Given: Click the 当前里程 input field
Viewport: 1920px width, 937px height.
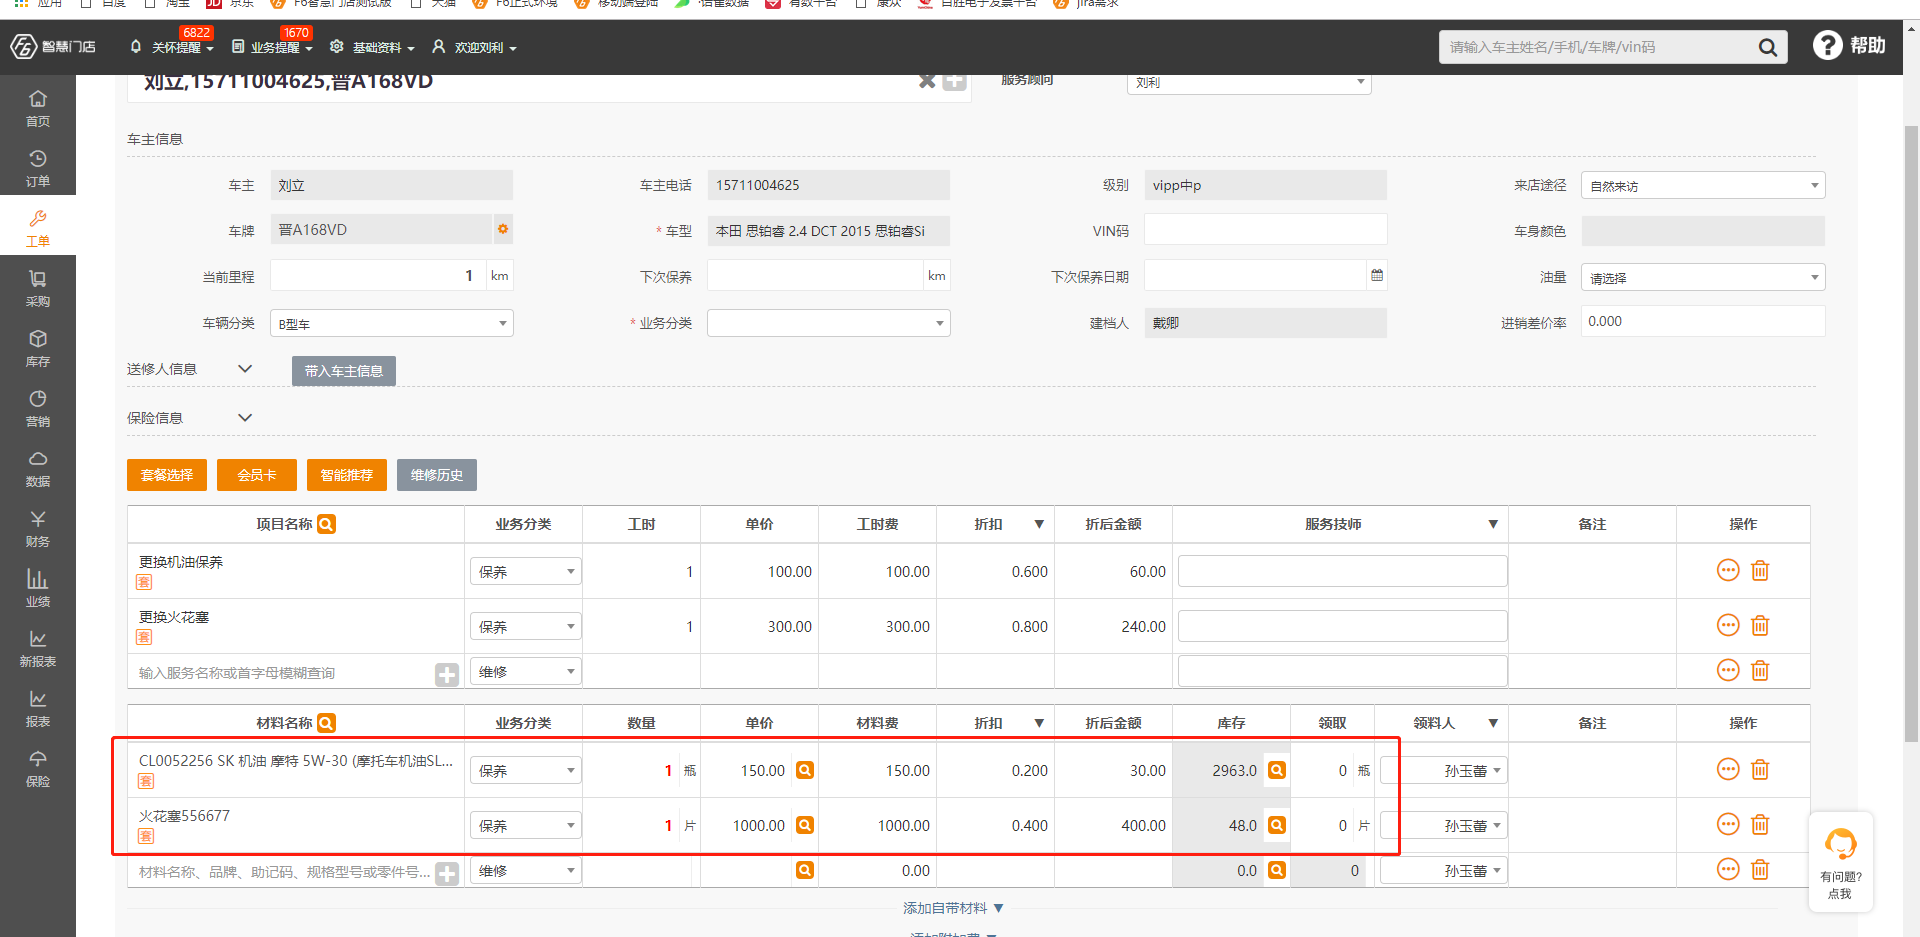Looking at the screenshot, I should (x=378, y=275).
